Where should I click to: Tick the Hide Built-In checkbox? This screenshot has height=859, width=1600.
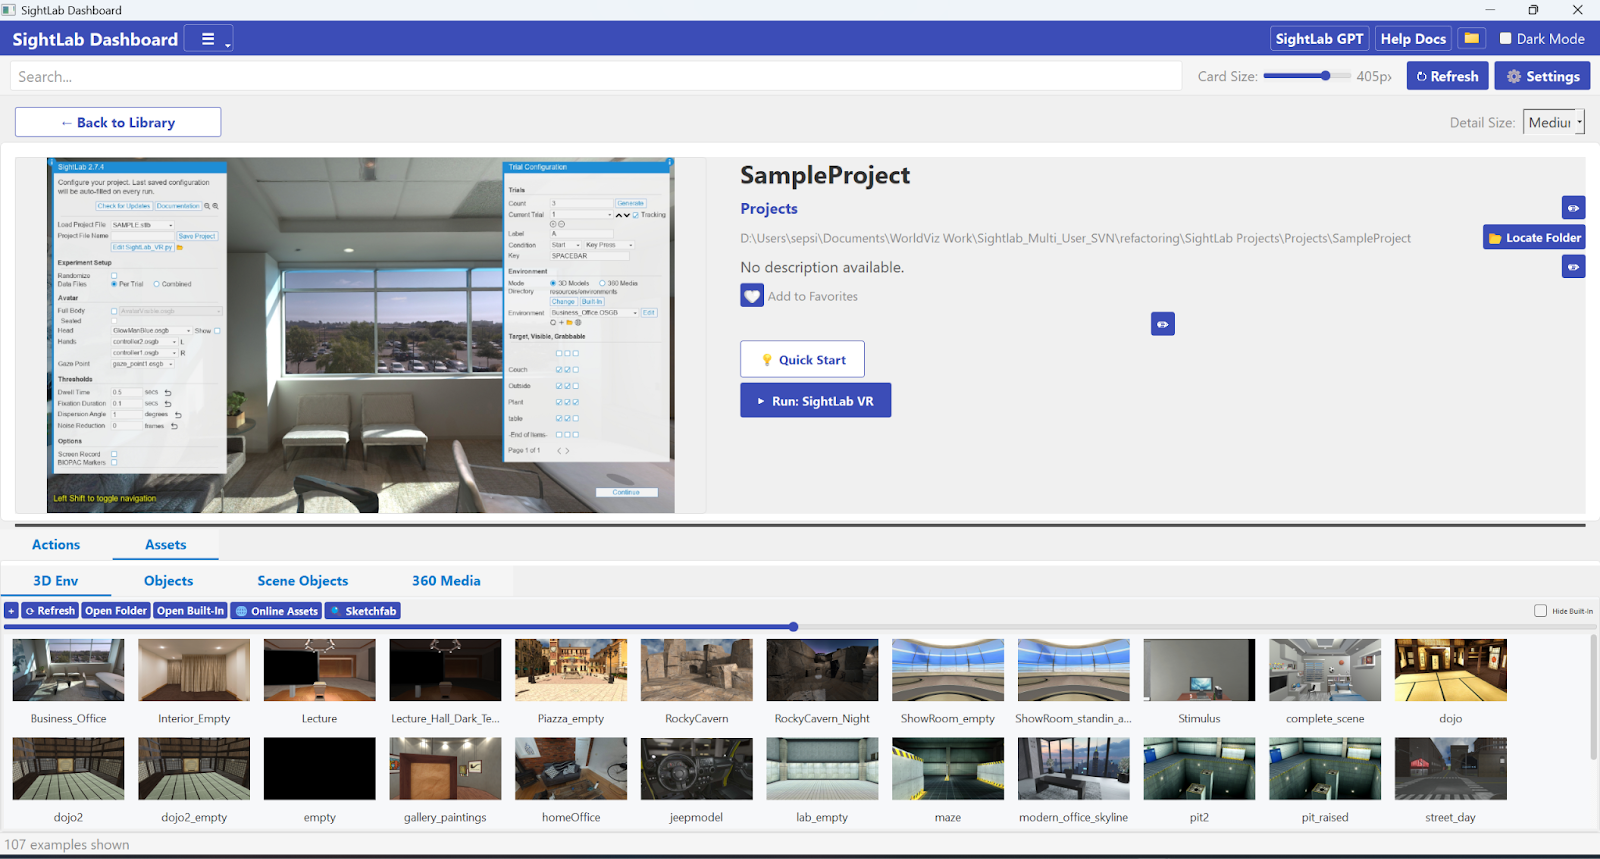(x=1540, y=610)
